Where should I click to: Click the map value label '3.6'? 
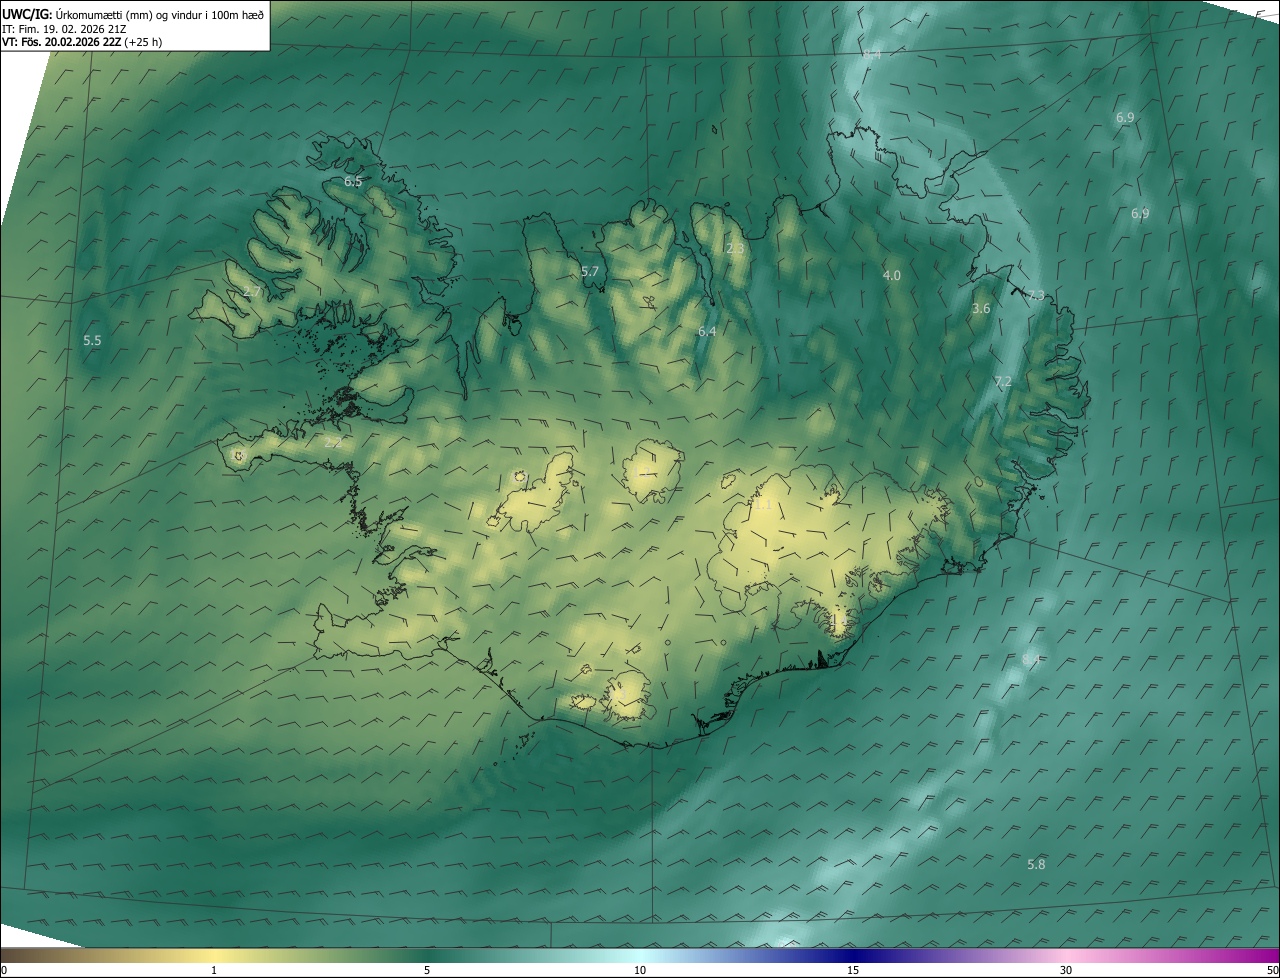pyautogui.click(x=981, y=309)
